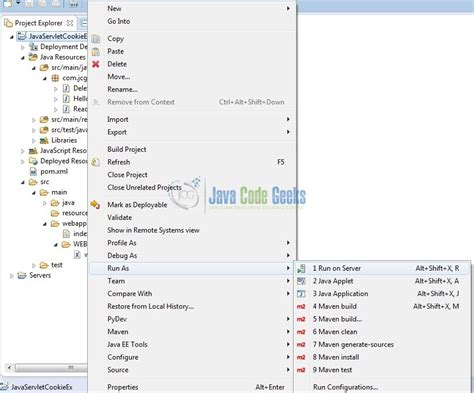This screenshot has width=474, height=393.
Task: Open the Export submenu
Action: pyautogui.click(x=192, y=132)
